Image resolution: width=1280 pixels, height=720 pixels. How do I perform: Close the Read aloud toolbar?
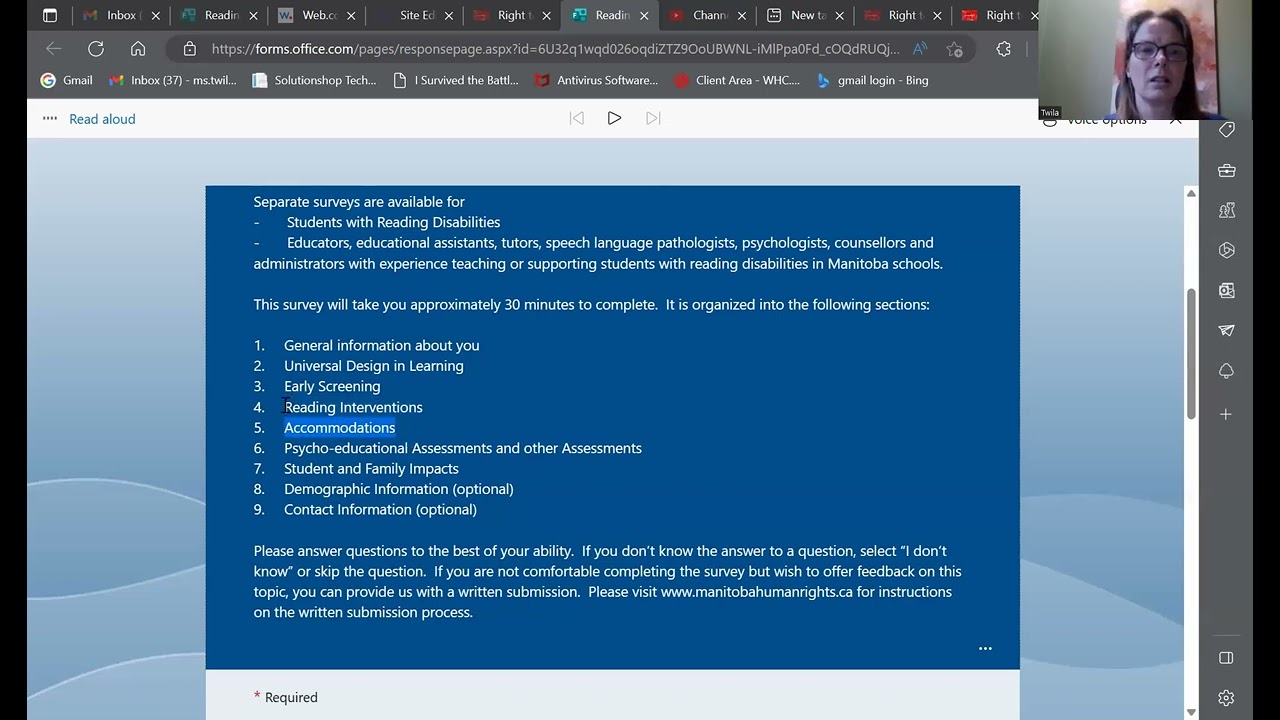click(x=1176, y=120)
